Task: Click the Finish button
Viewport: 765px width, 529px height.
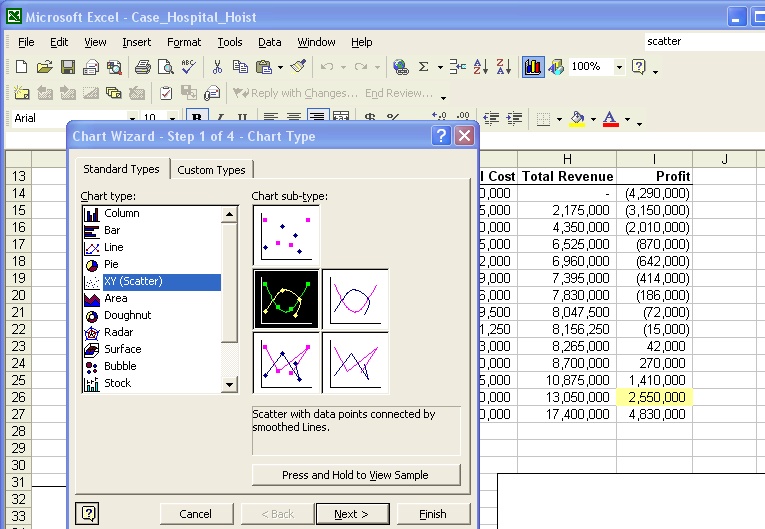Action: 433,514
